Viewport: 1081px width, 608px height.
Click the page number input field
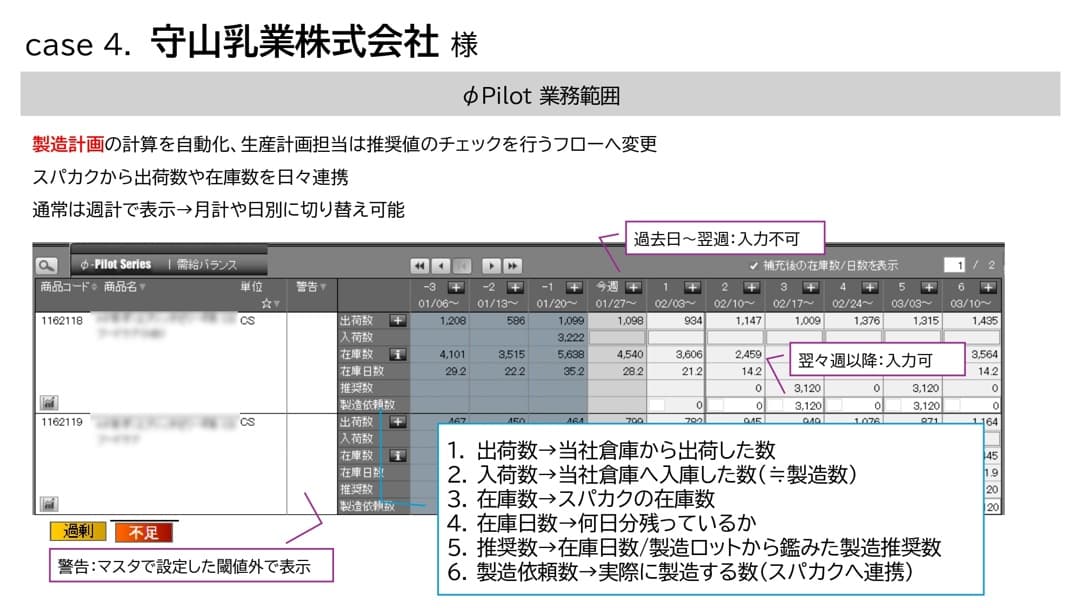click(x=958, y=265)
